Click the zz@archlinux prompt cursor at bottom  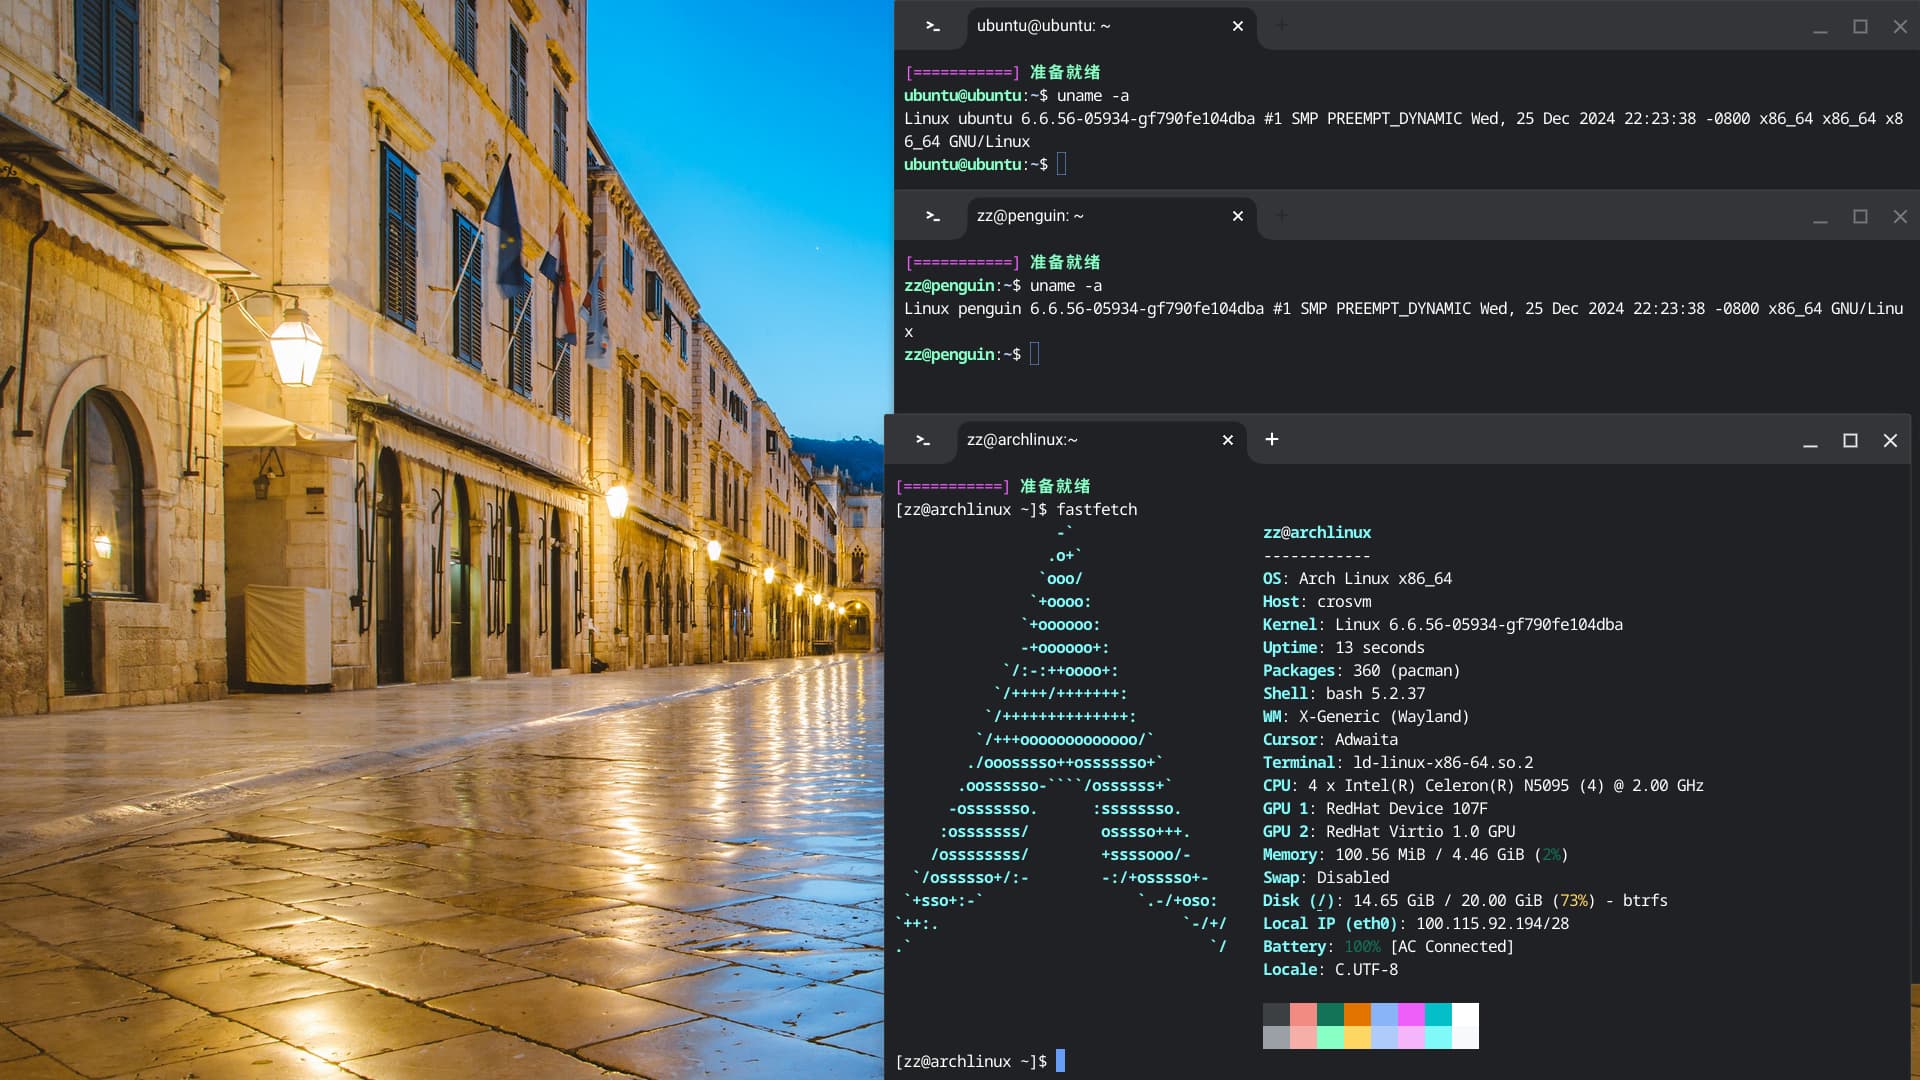coord(1061,1060)
